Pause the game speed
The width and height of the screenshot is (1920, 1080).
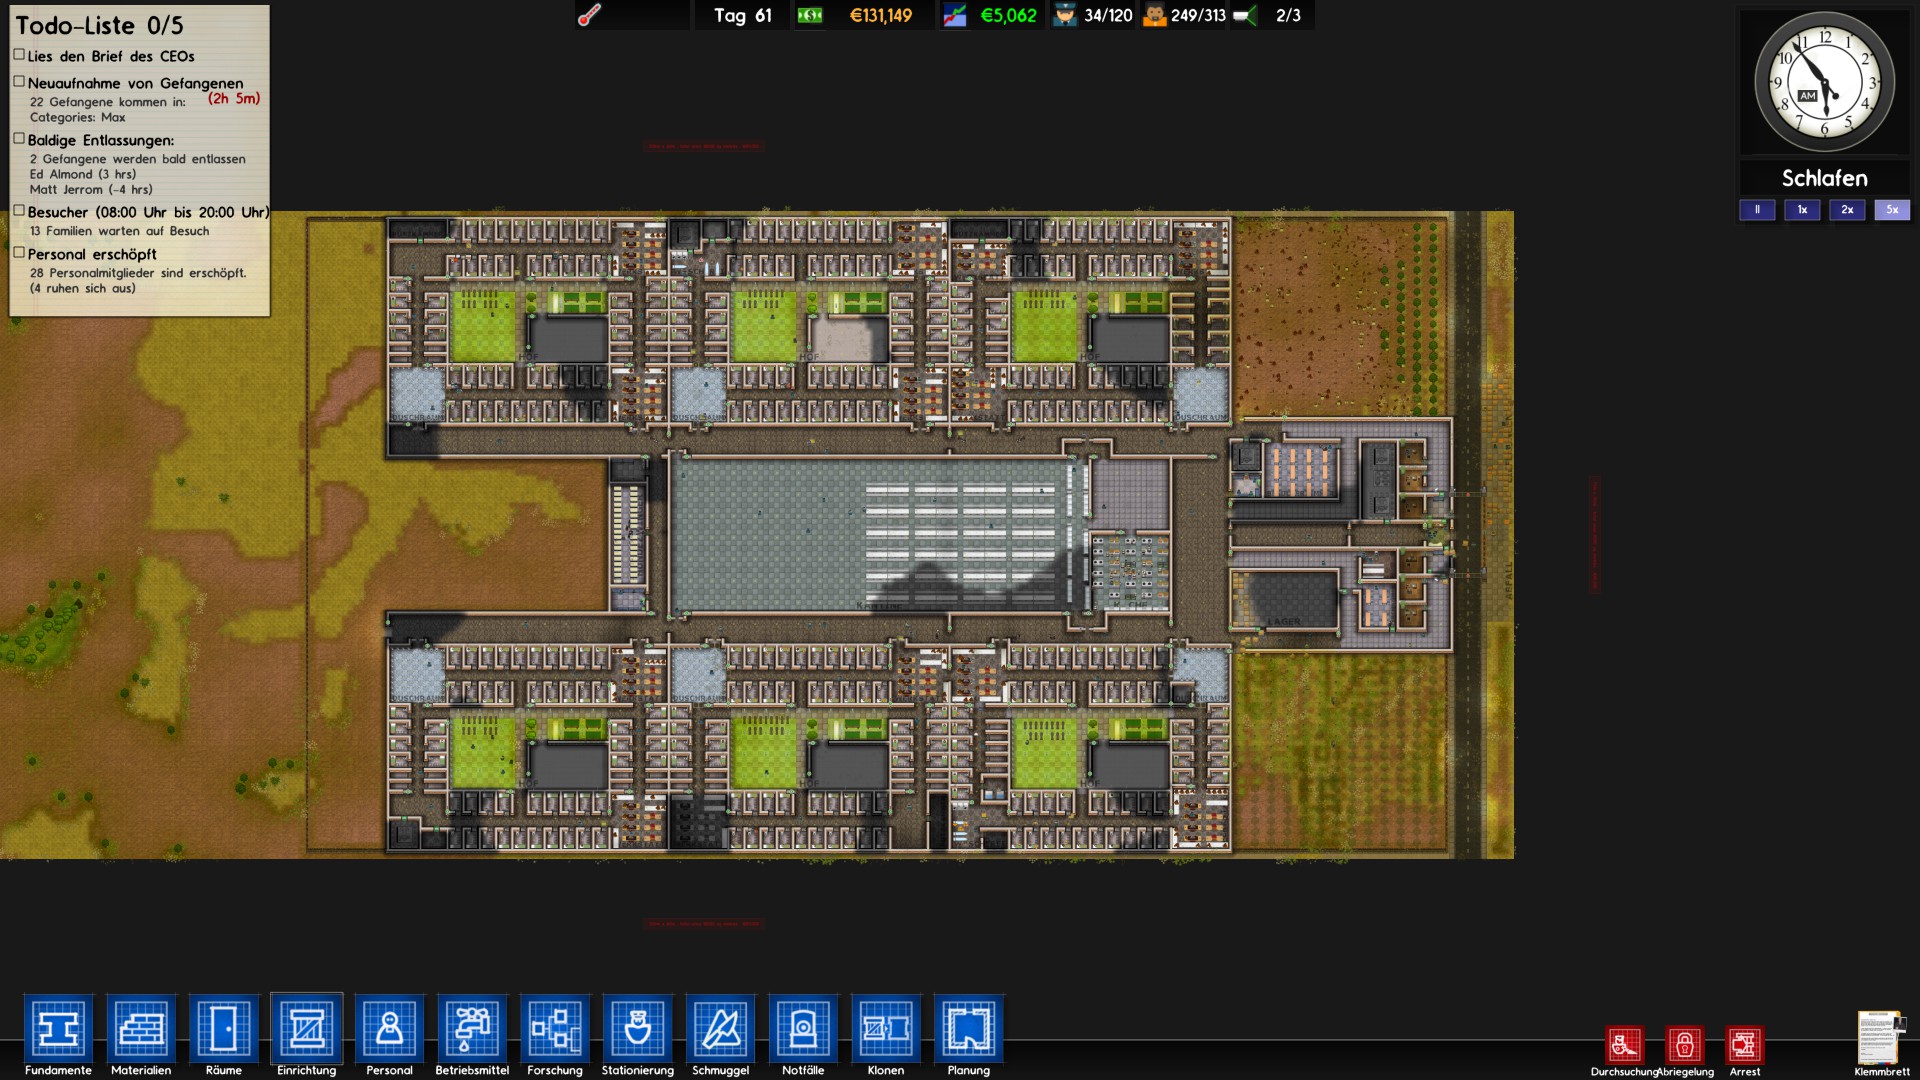coord(1757,210)
